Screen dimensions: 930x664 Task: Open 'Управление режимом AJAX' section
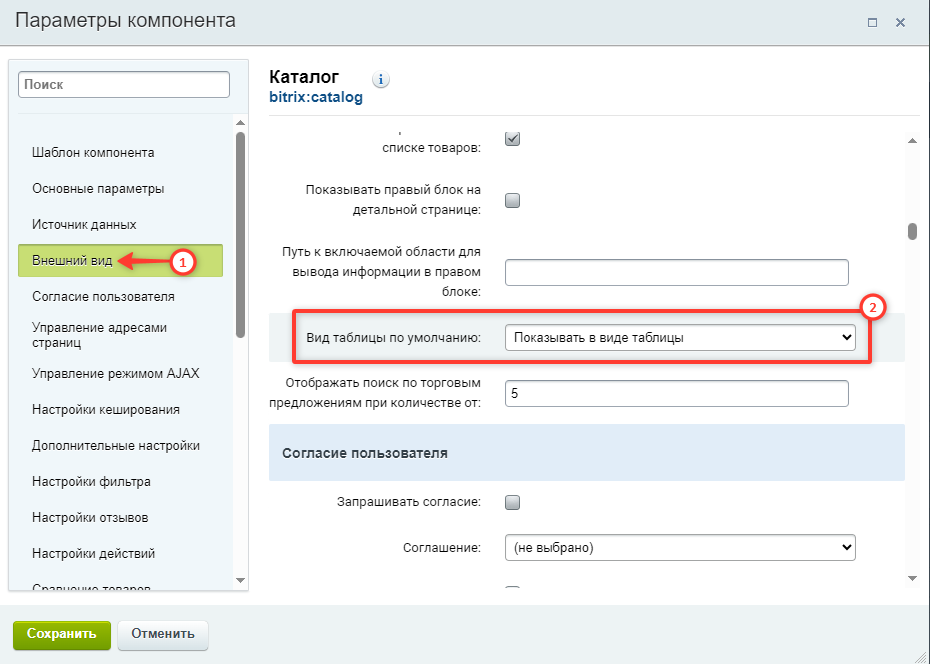116,374
